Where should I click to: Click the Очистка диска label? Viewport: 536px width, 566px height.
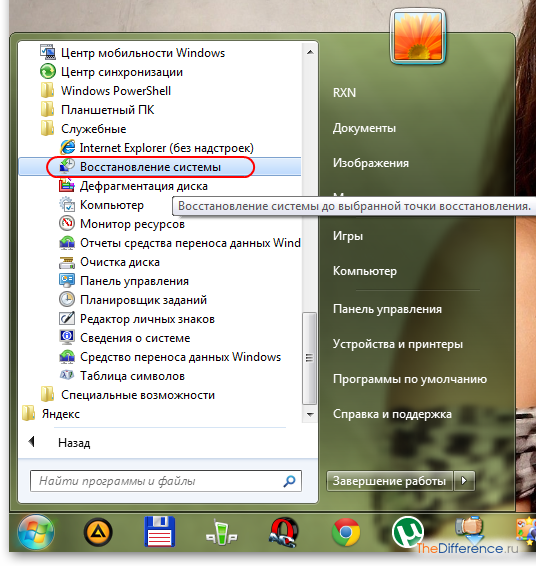(119, 262)
